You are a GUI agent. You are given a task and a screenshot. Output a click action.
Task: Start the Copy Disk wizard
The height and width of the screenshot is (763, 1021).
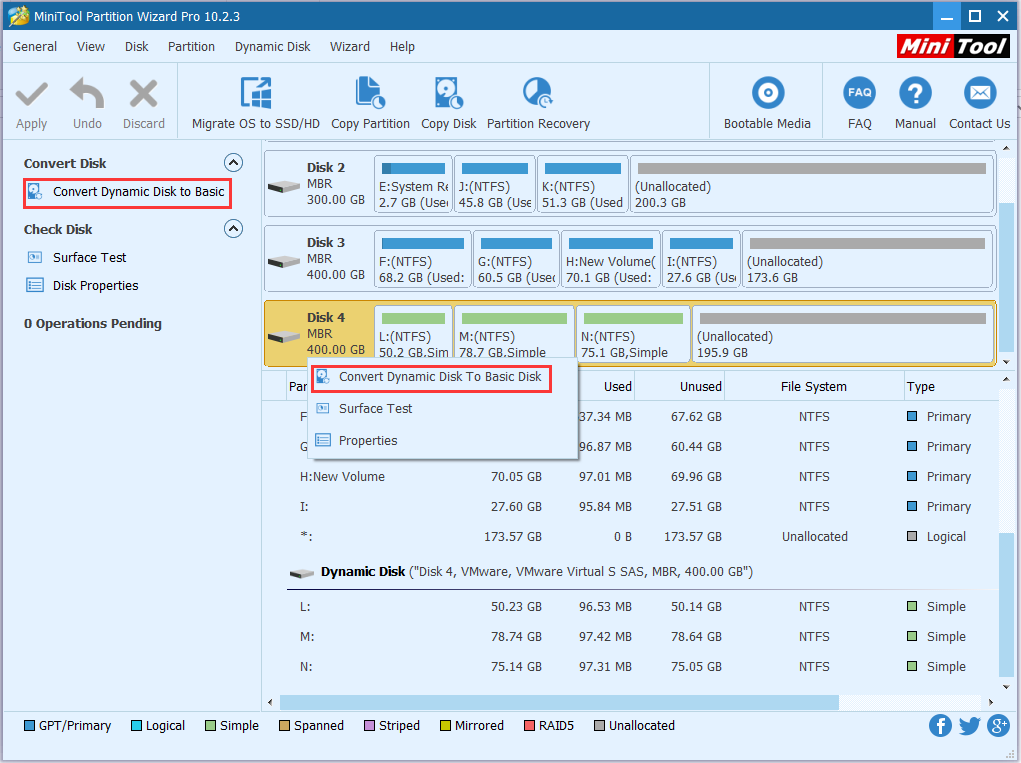point(449,104)
